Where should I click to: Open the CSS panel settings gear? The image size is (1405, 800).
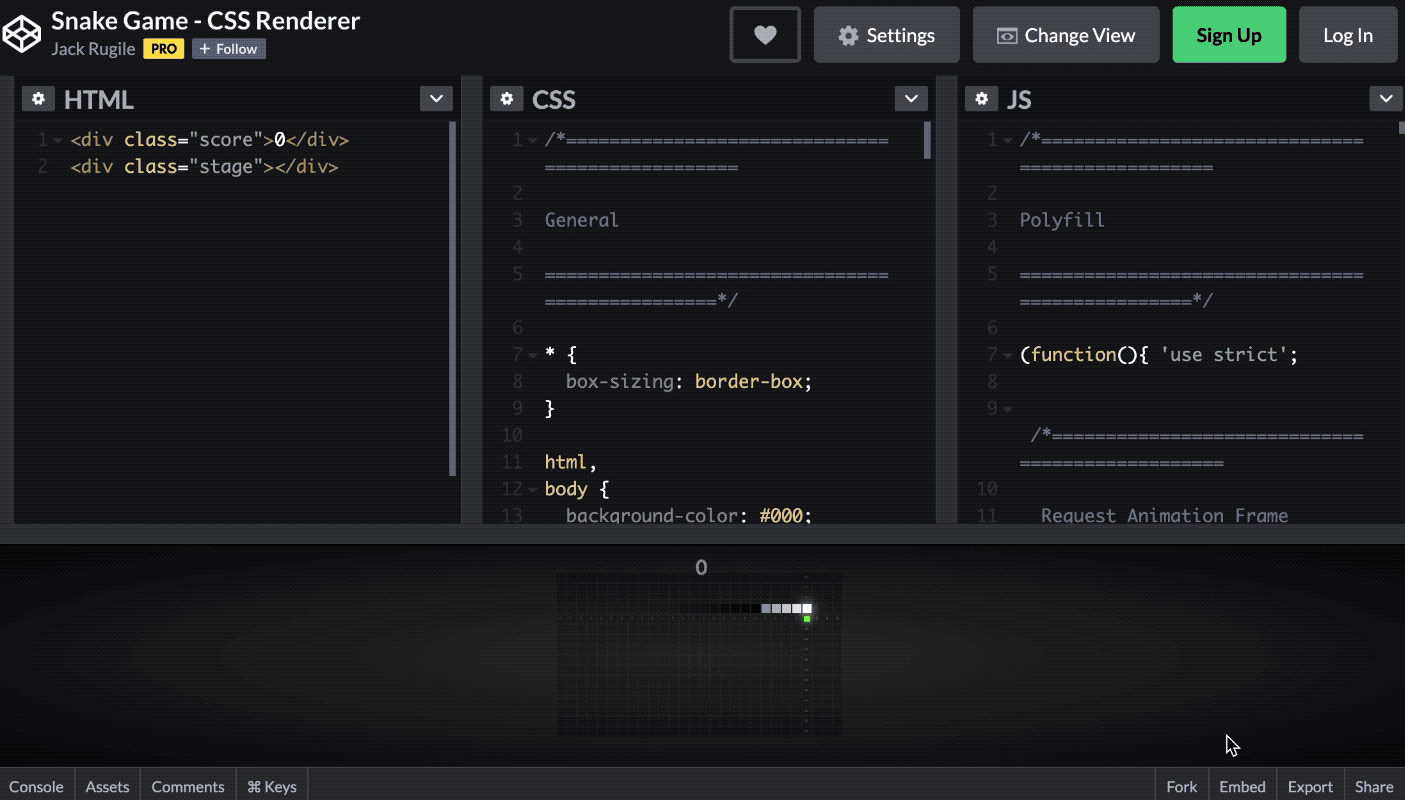pyautogui.click(x=507, y=98)
